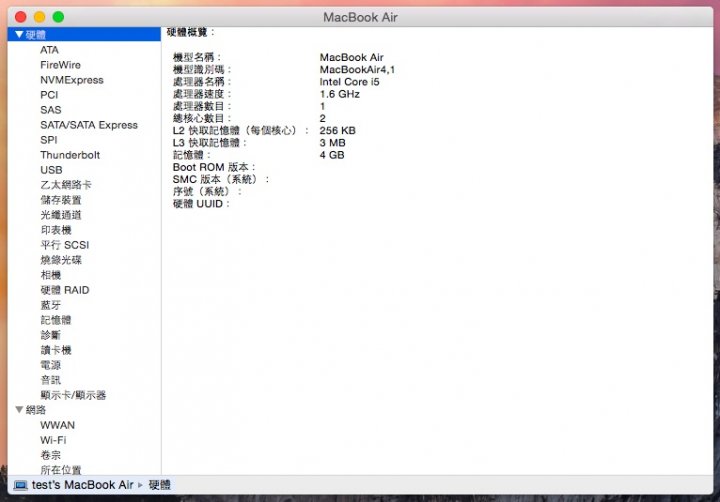Select 光纖通道 Fibre Channel entry
The width and height of the screenshot is (720, 502).
[61, 215]
